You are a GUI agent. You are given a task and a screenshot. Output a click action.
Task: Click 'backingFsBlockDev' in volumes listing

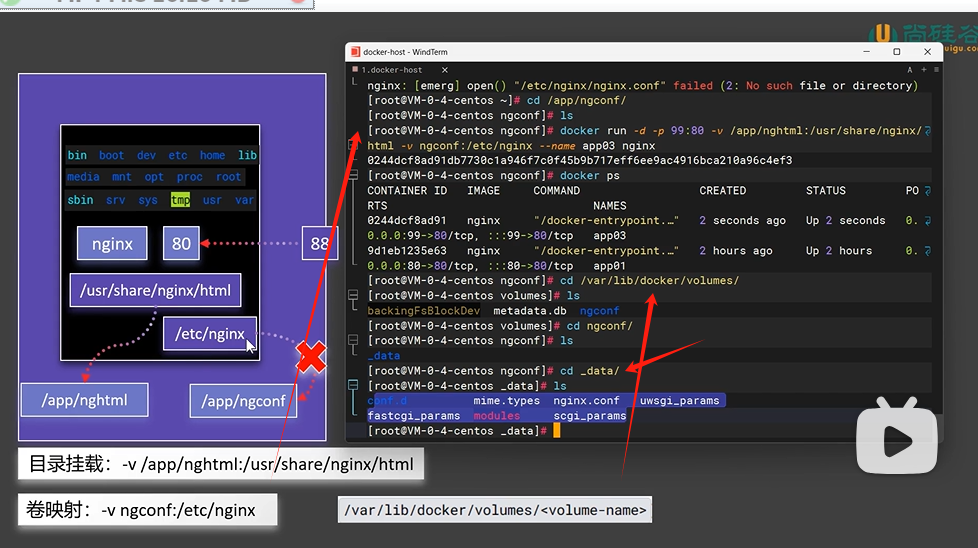coord(424,310)
